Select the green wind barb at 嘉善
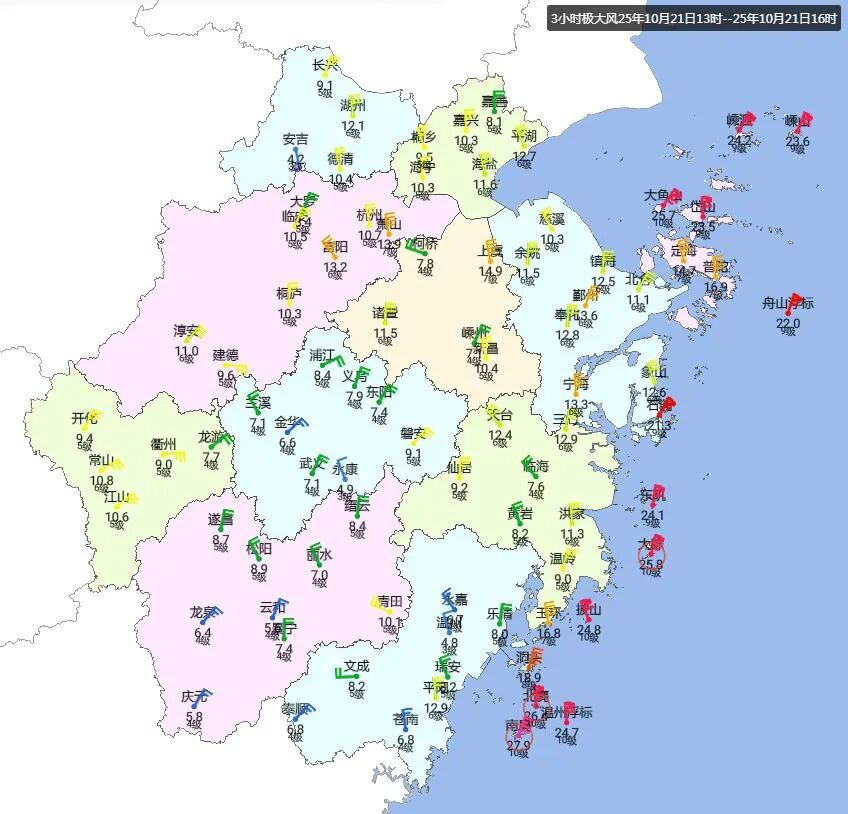The height and width of the screenshot is (814, 848). tap(497, 100)
